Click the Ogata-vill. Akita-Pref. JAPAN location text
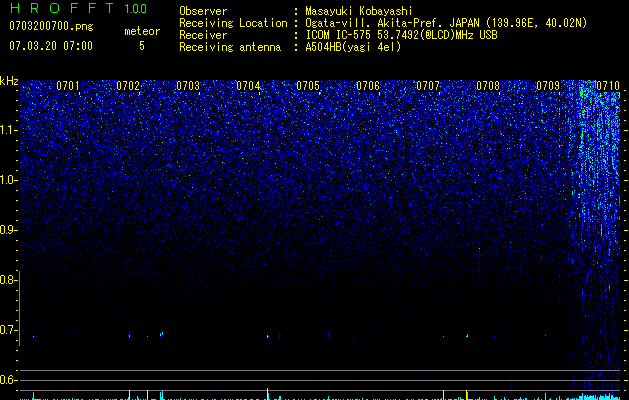Screen dimensions: 629x400 446,23
